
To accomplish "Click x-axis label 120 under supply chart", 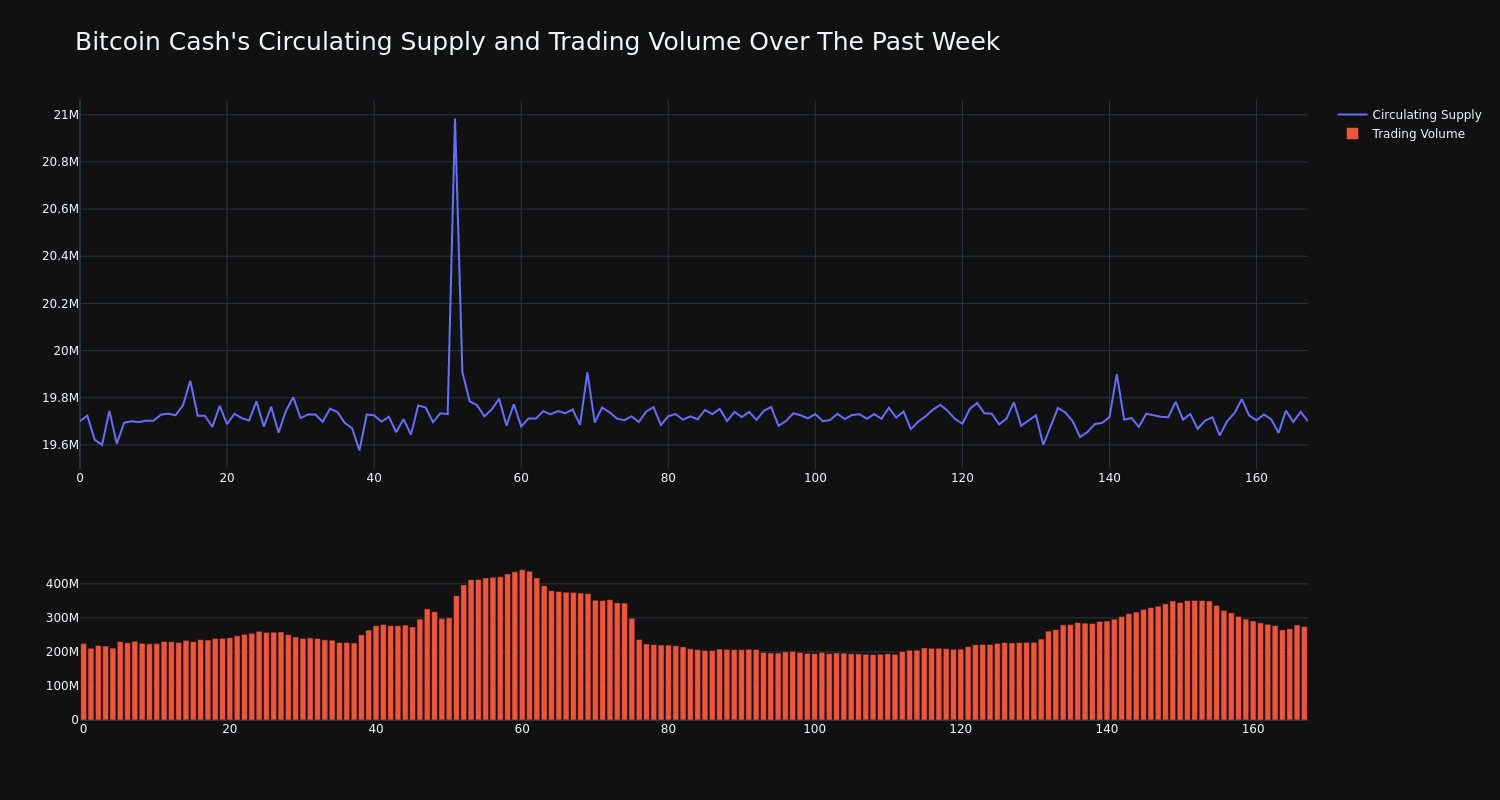I will [962, 478].
